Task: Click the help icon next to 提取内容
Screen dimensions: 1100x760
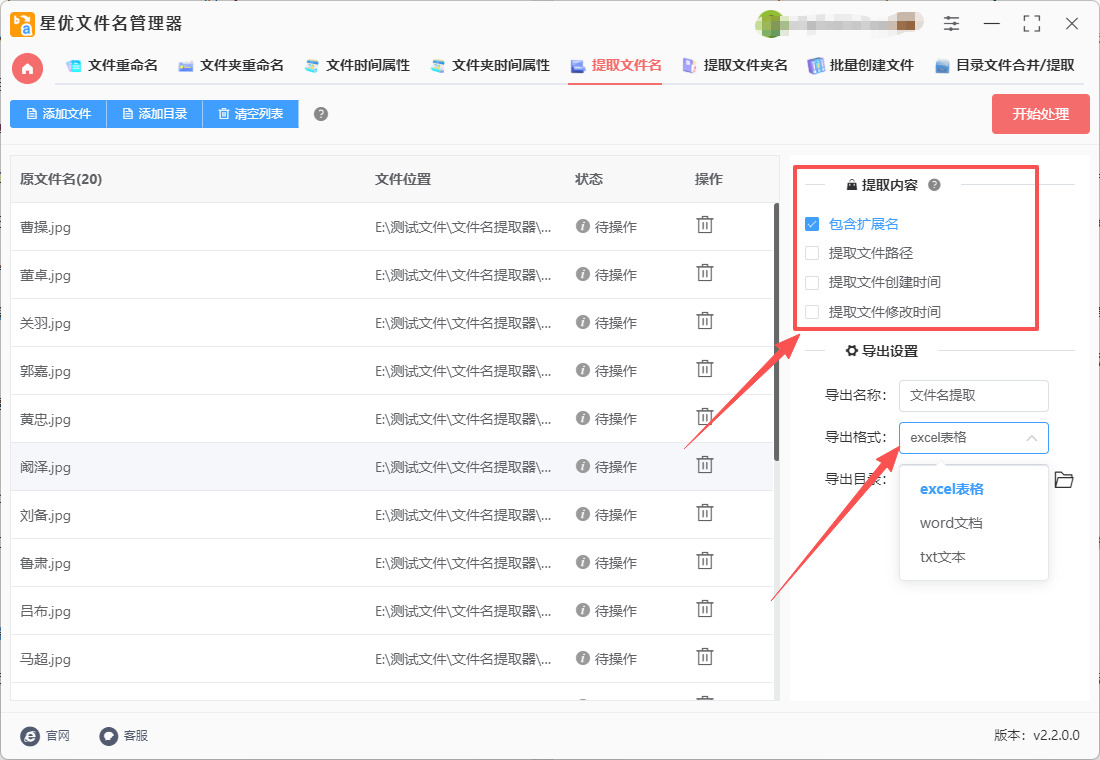Action: (934, 185)
